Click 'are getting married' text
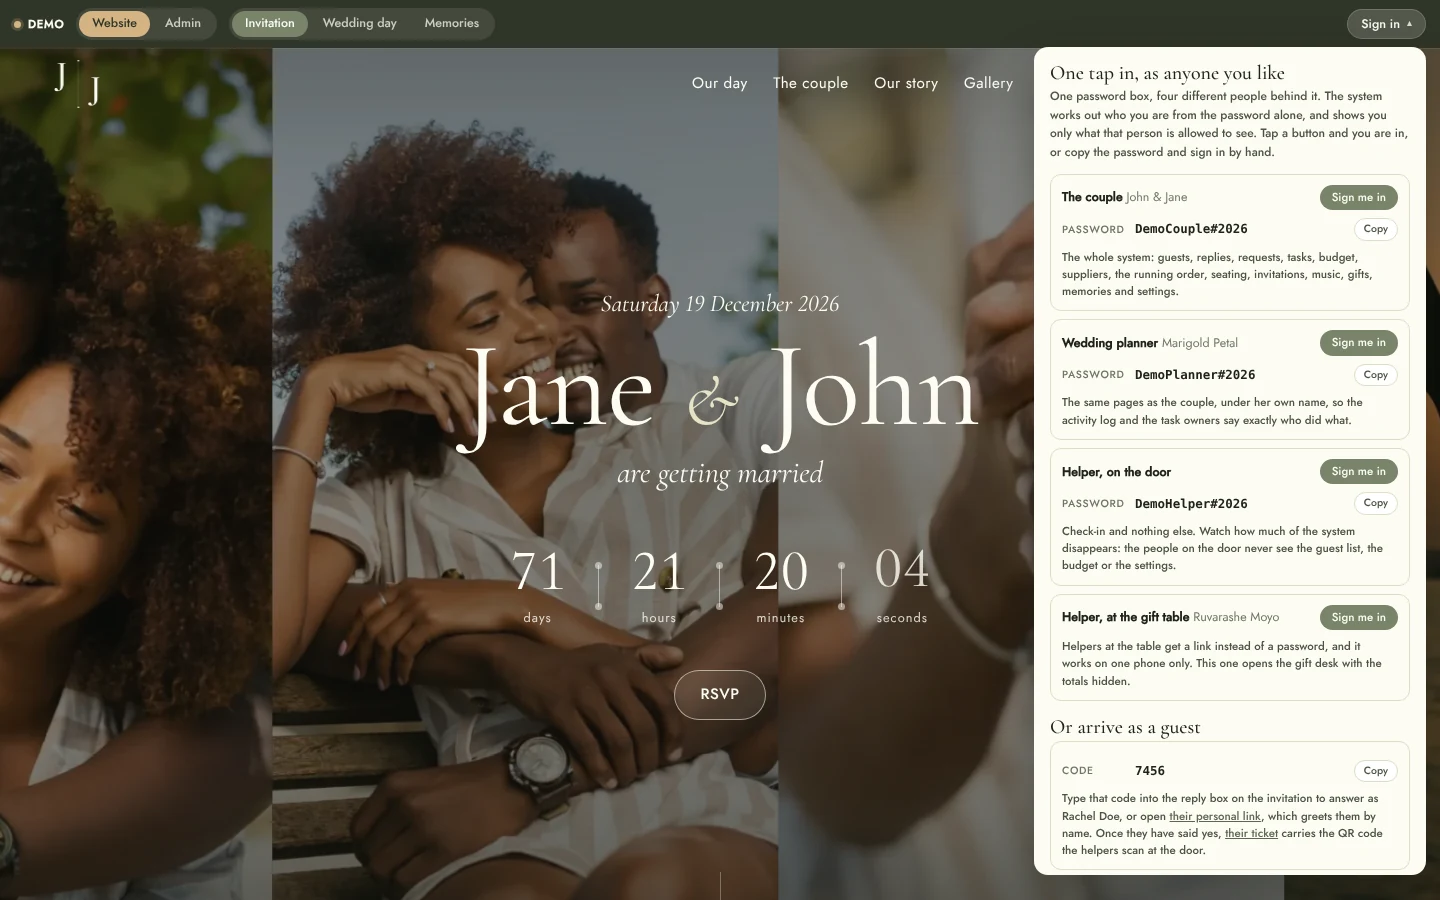Viewport: 1440px width, 900px height. (x=720, y=474)
